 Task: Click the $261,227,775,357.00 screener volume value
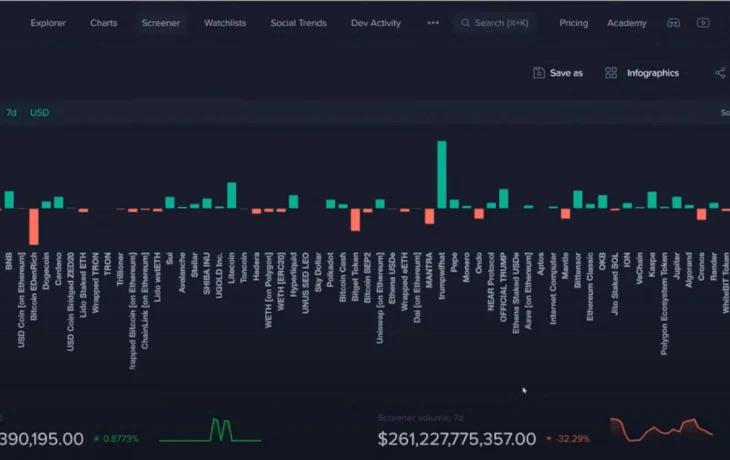(x=457, y=439)
